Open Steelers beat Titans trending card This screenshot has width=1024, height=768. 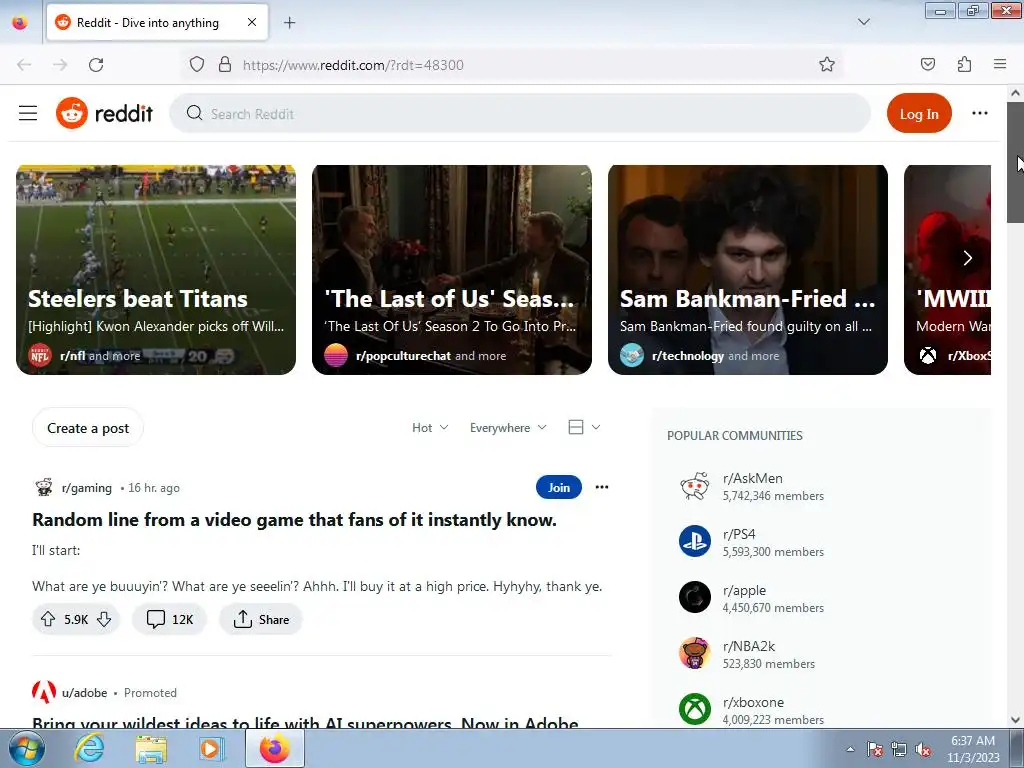[x=156, y=270]
